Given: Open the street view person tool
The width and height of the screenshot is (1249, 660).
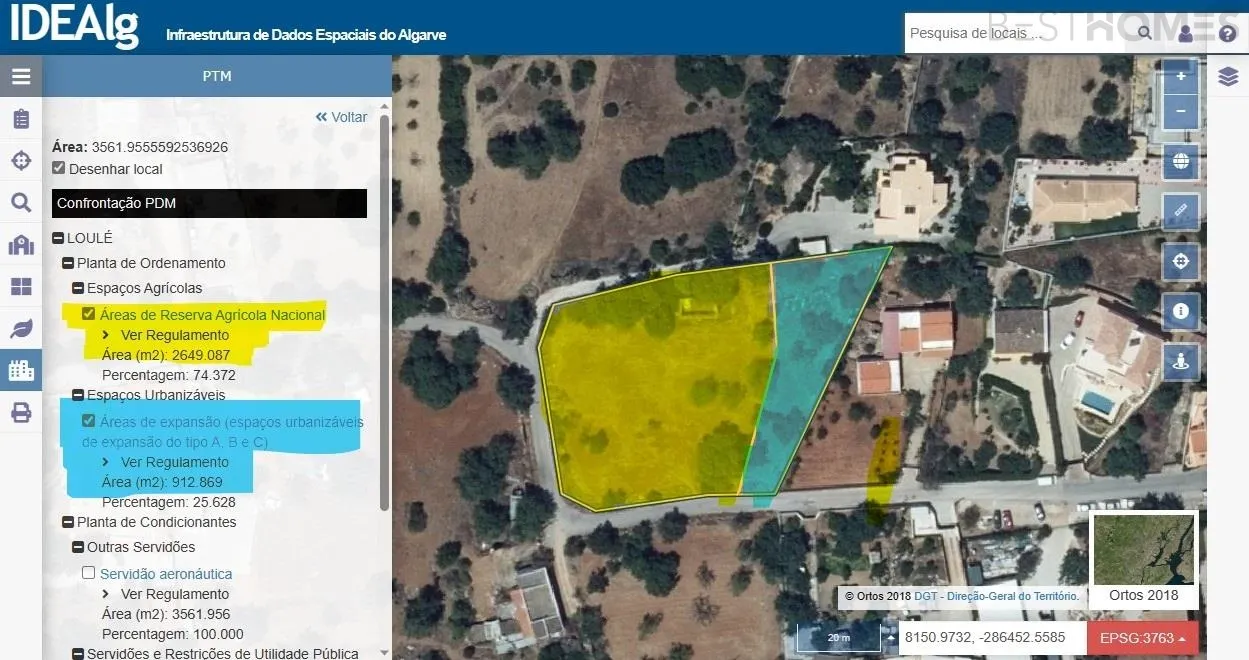Looking at the screenshot, I should [1181, 361].
